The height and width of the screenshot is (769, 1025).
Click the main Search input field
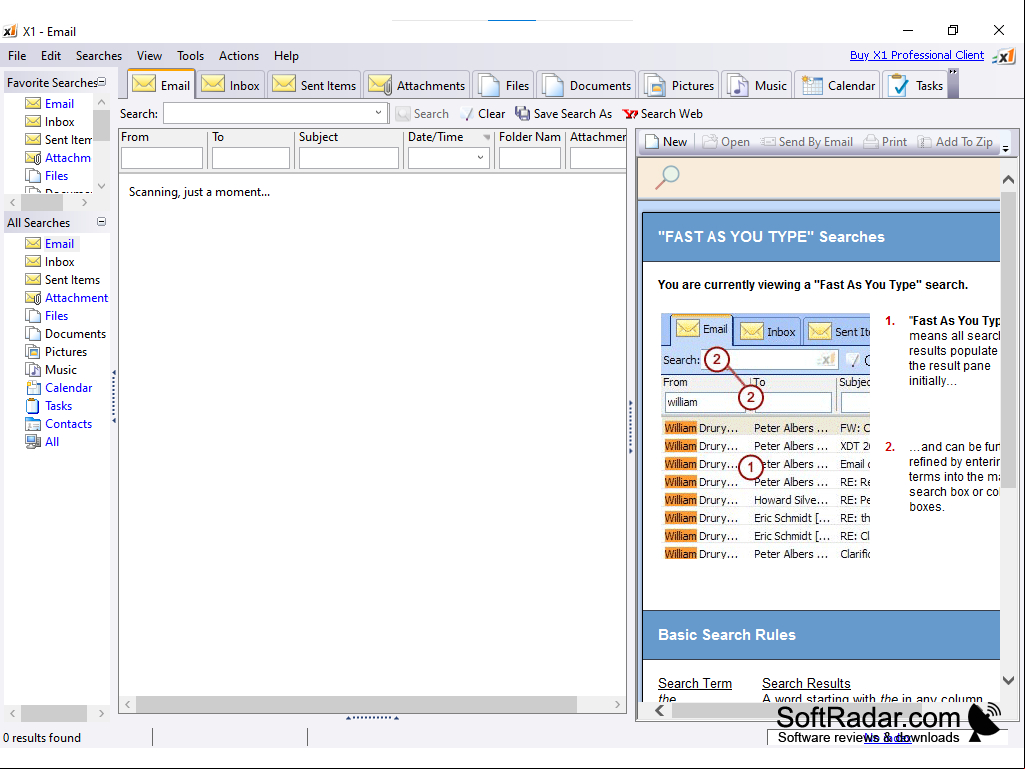[x=275, y=113]
